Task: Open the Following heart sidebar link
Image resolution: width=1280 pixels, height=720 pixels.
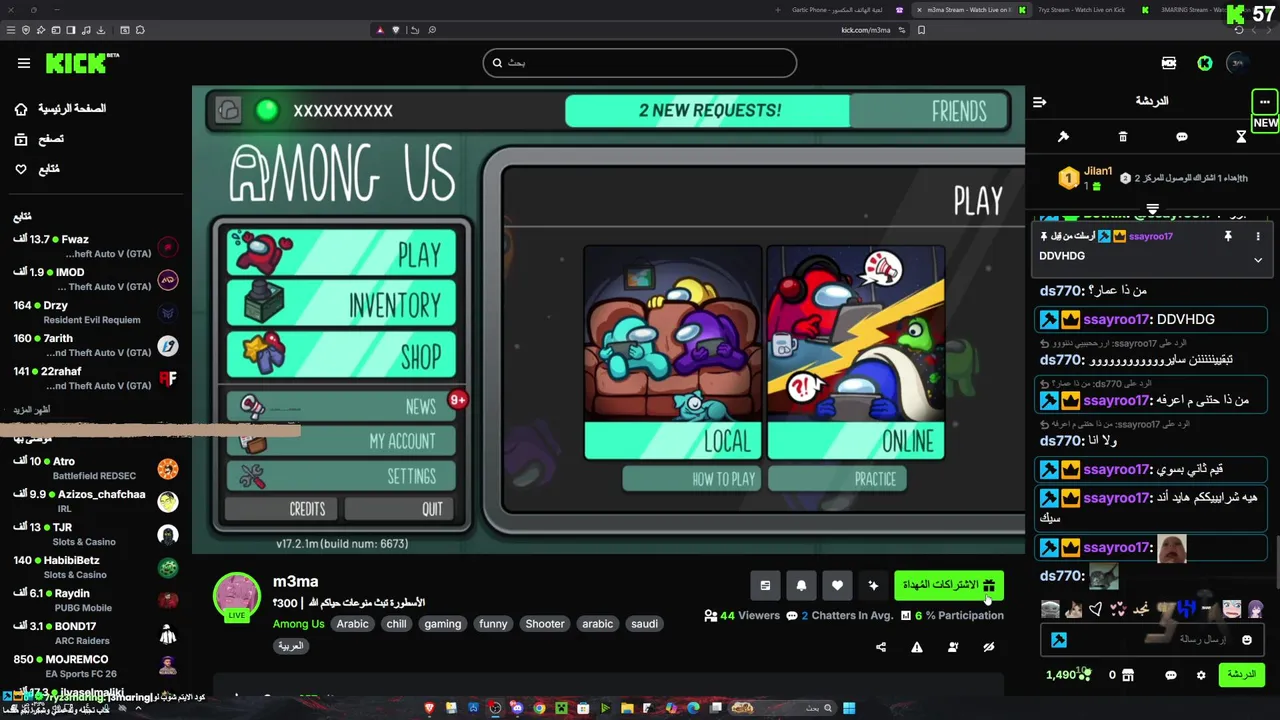Action: coord(37,169)
